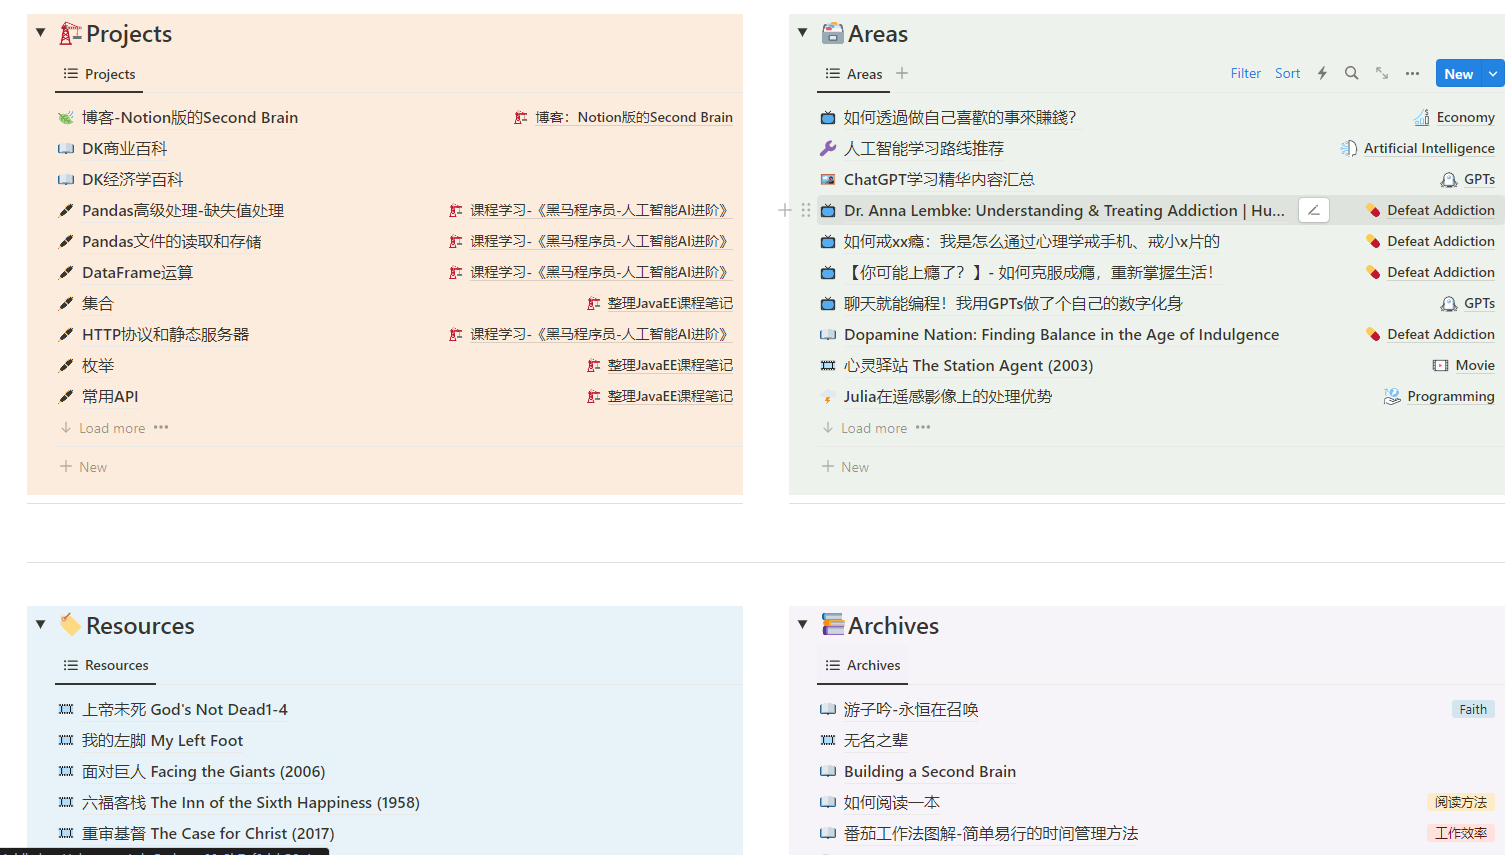Open Building a Second Brain page
Screen dimensions: 1507x855
click(929, 771)
